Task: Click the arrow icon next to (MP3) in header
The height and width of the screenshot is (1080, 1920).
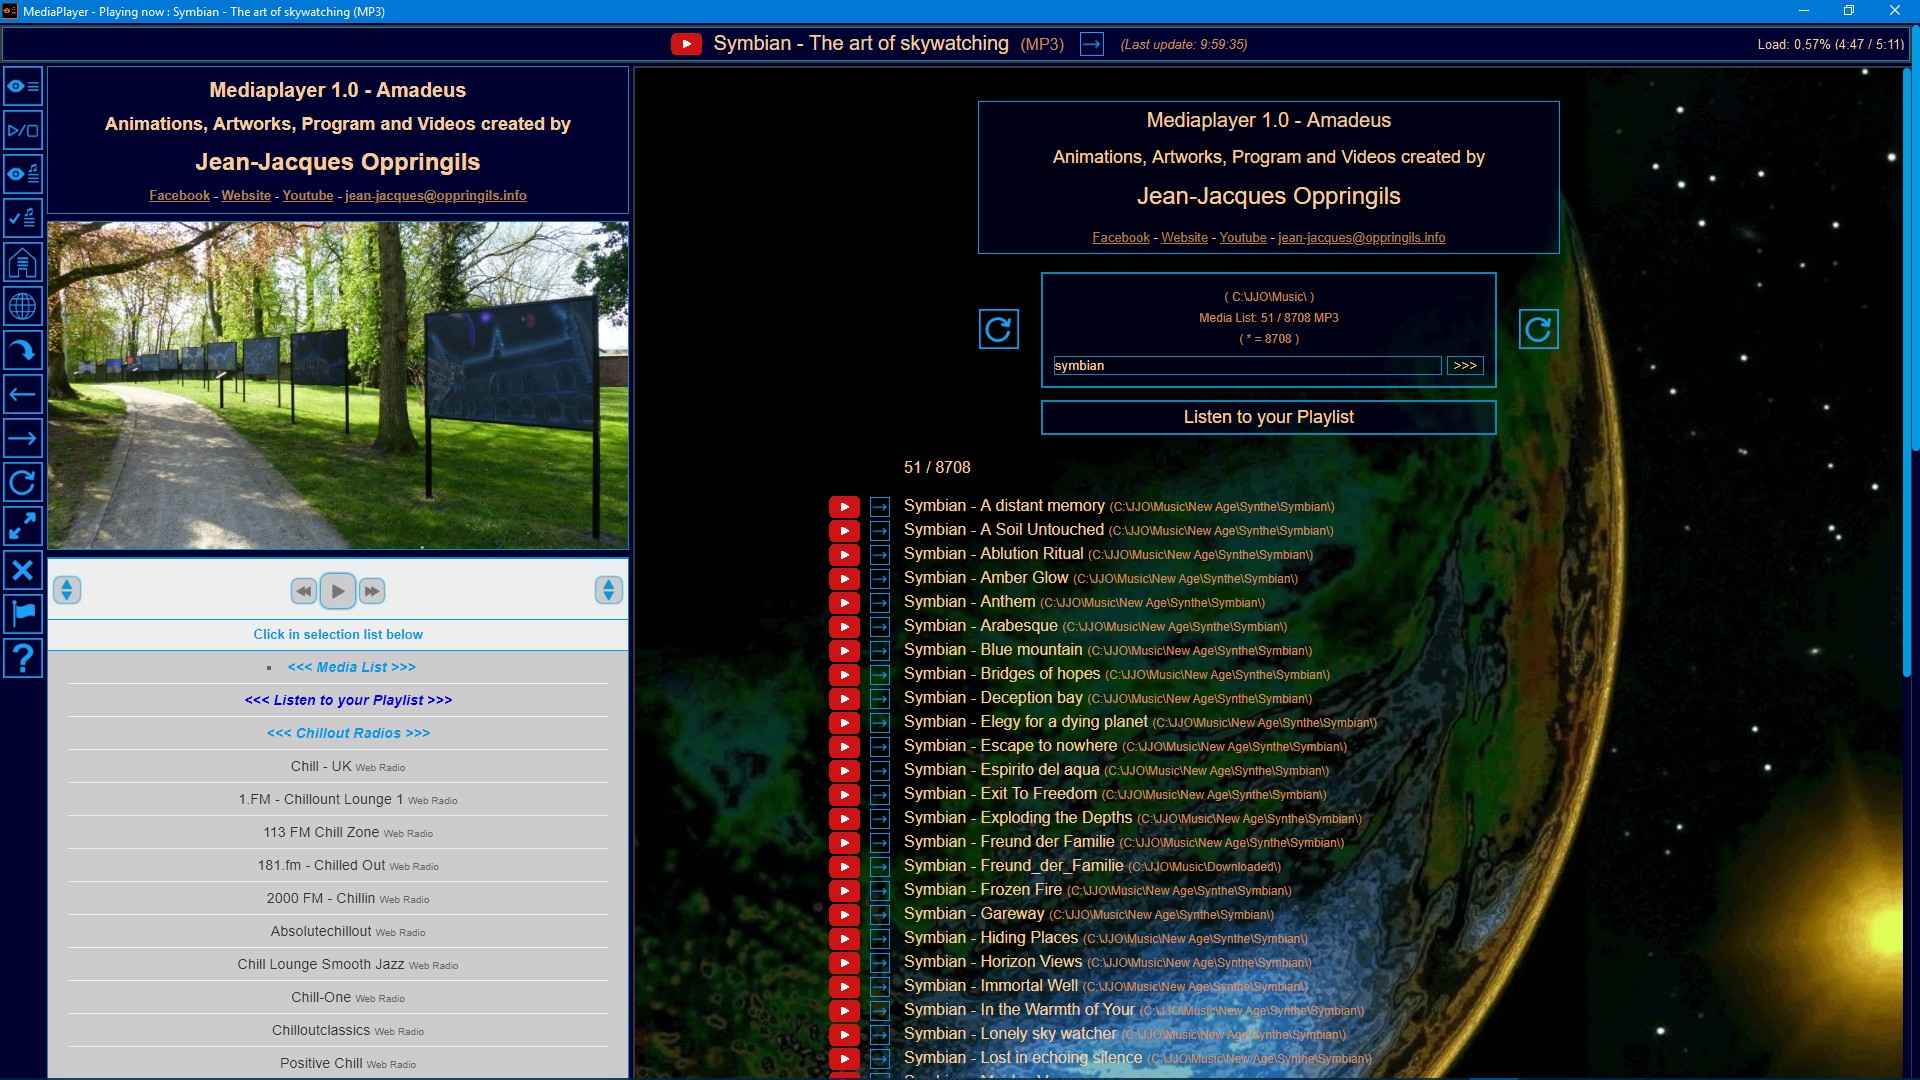Action: [1092, 44]
